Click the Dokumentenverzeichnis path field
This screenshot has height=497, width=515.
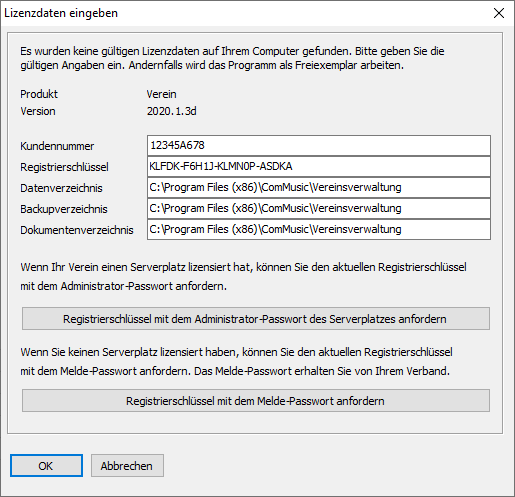(x=319, y=229)
